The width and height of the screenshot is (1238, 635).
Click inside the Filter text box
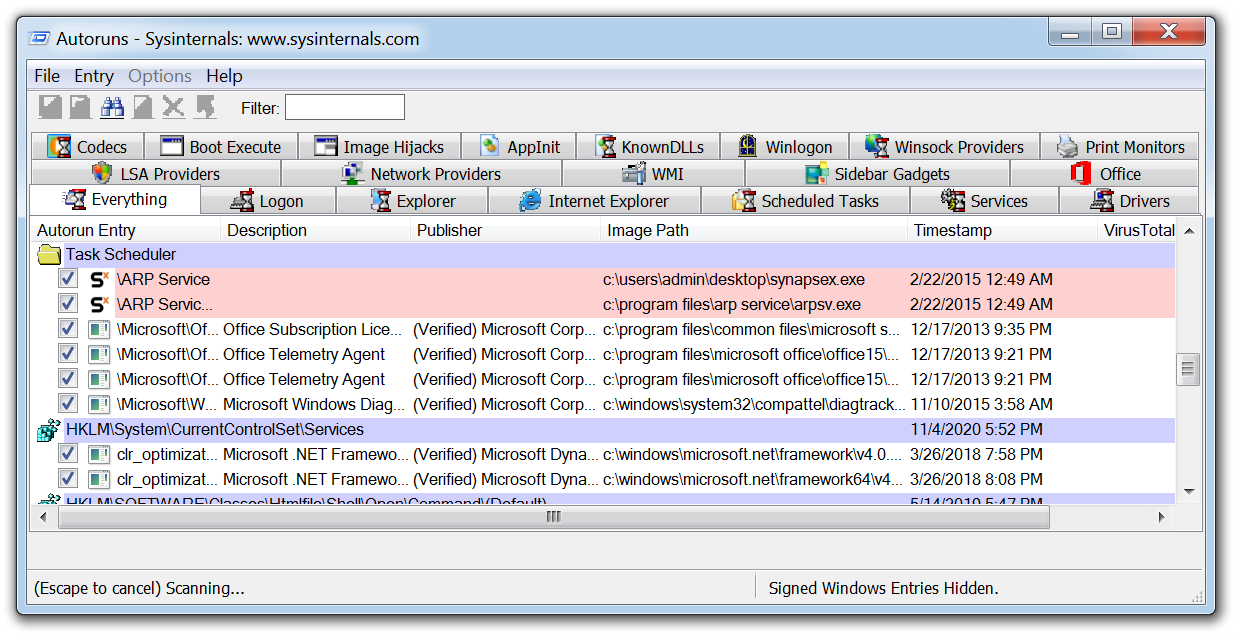(x=345, y=107)
